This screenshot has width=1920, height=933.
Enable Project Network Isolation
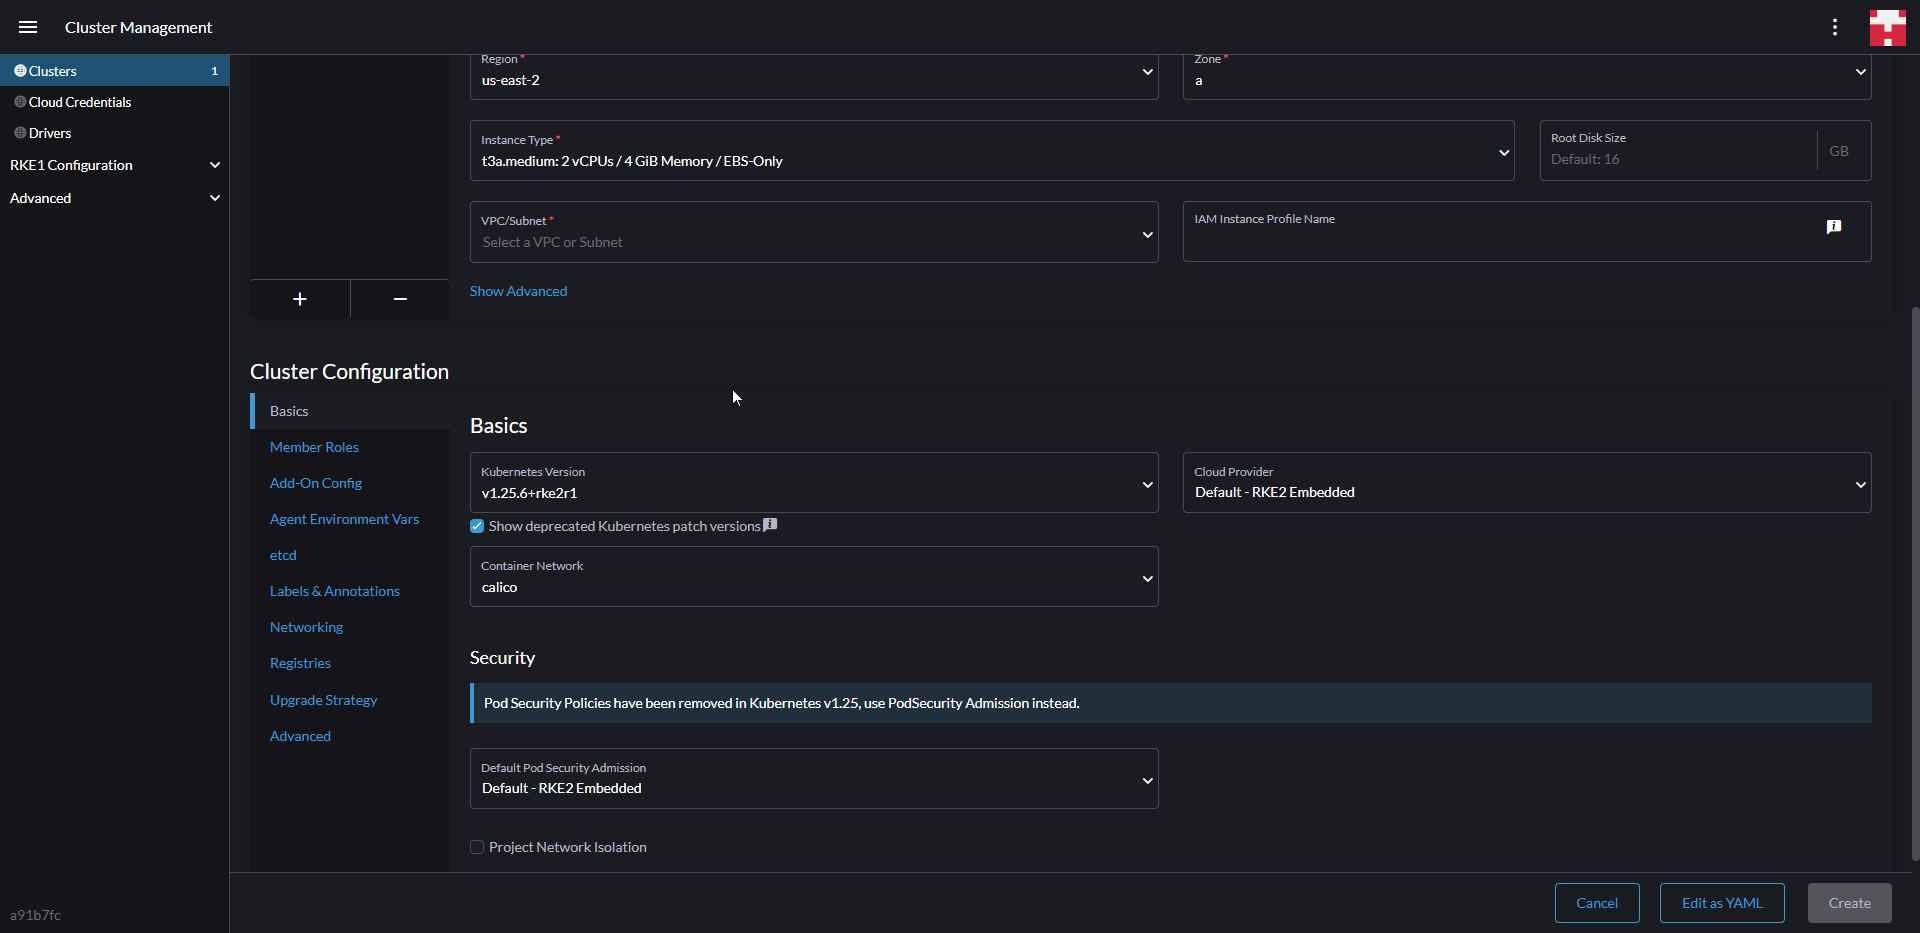[x=477, y=846]
